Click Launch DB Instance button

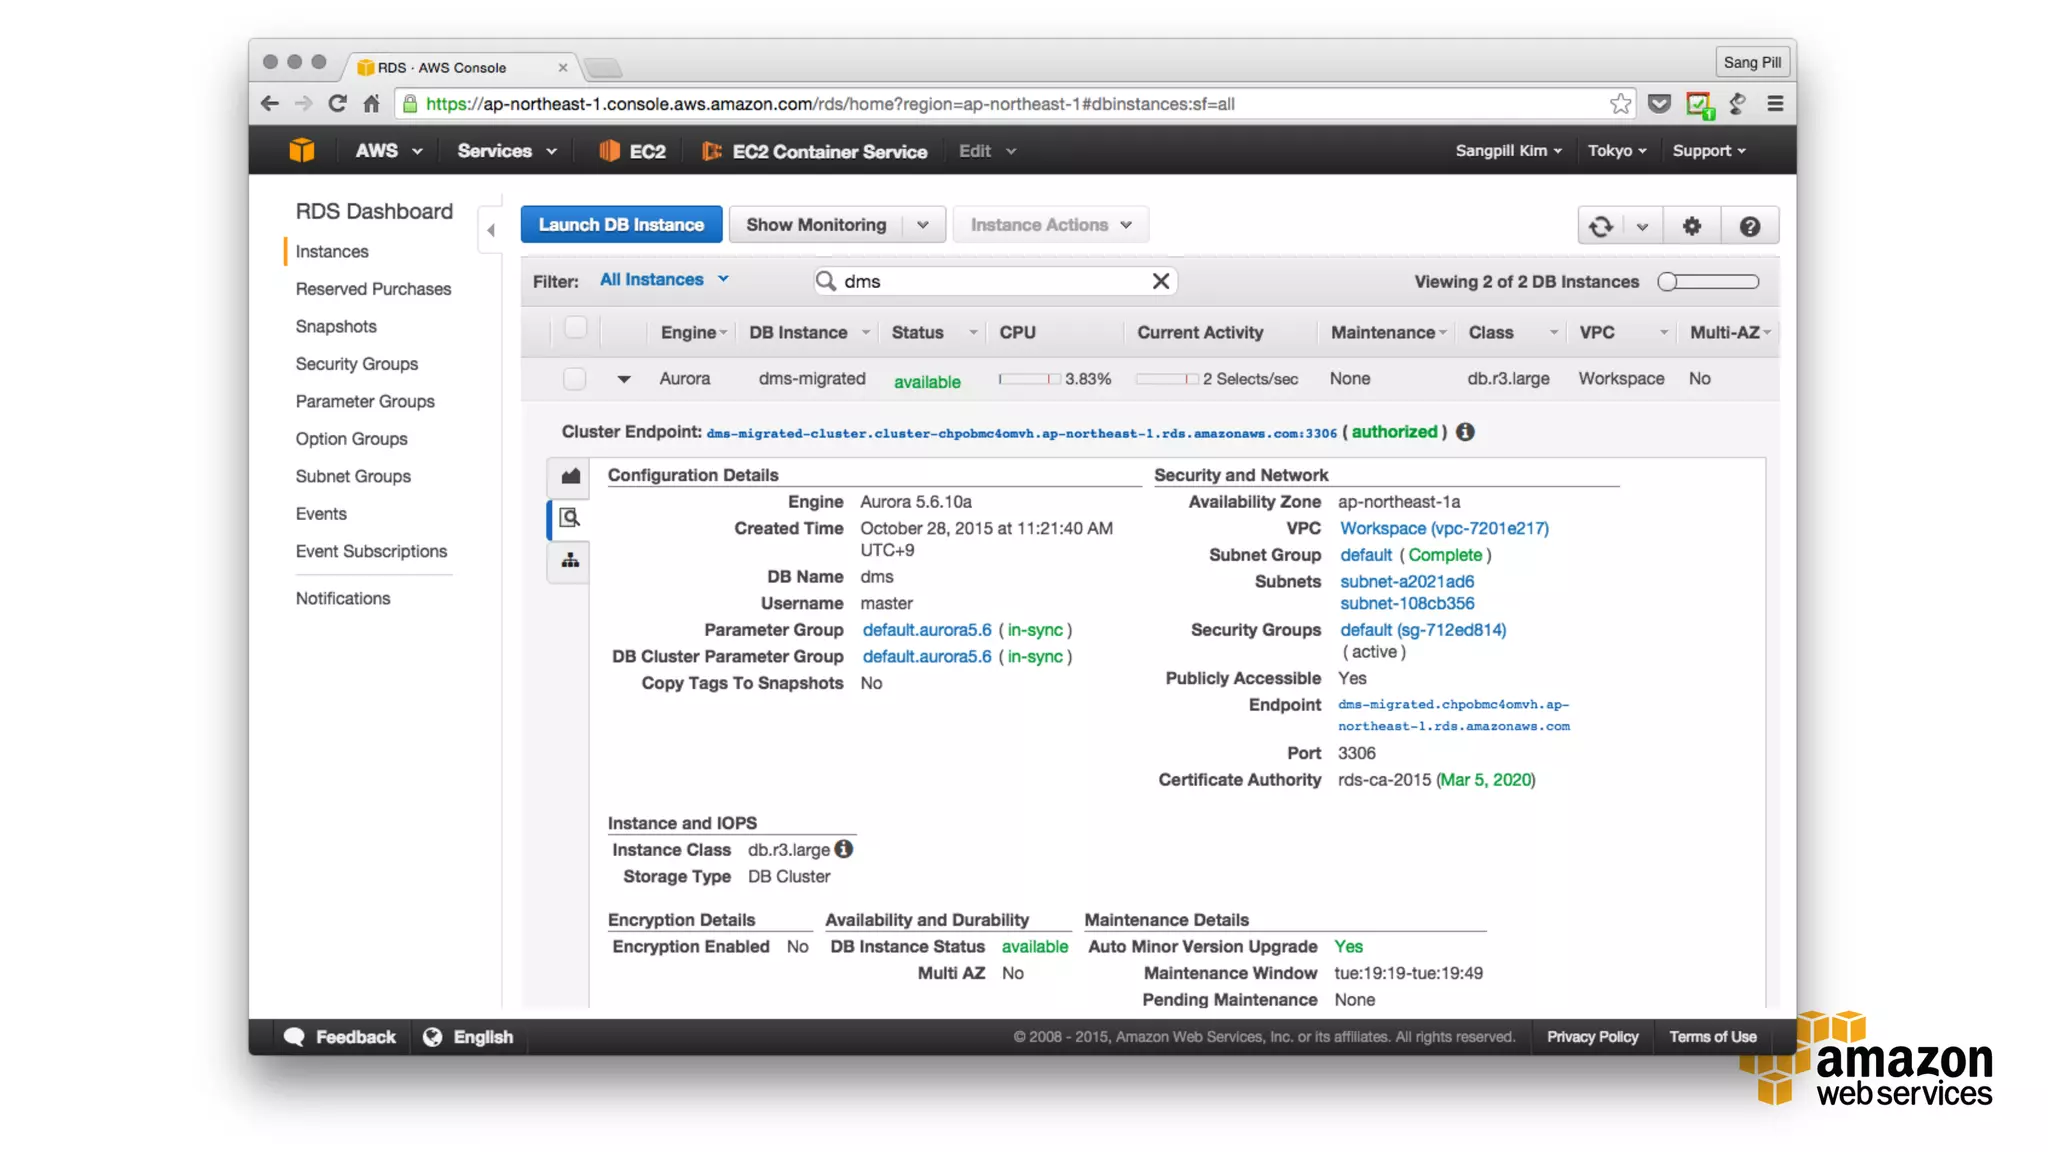[x=621, y=225]
